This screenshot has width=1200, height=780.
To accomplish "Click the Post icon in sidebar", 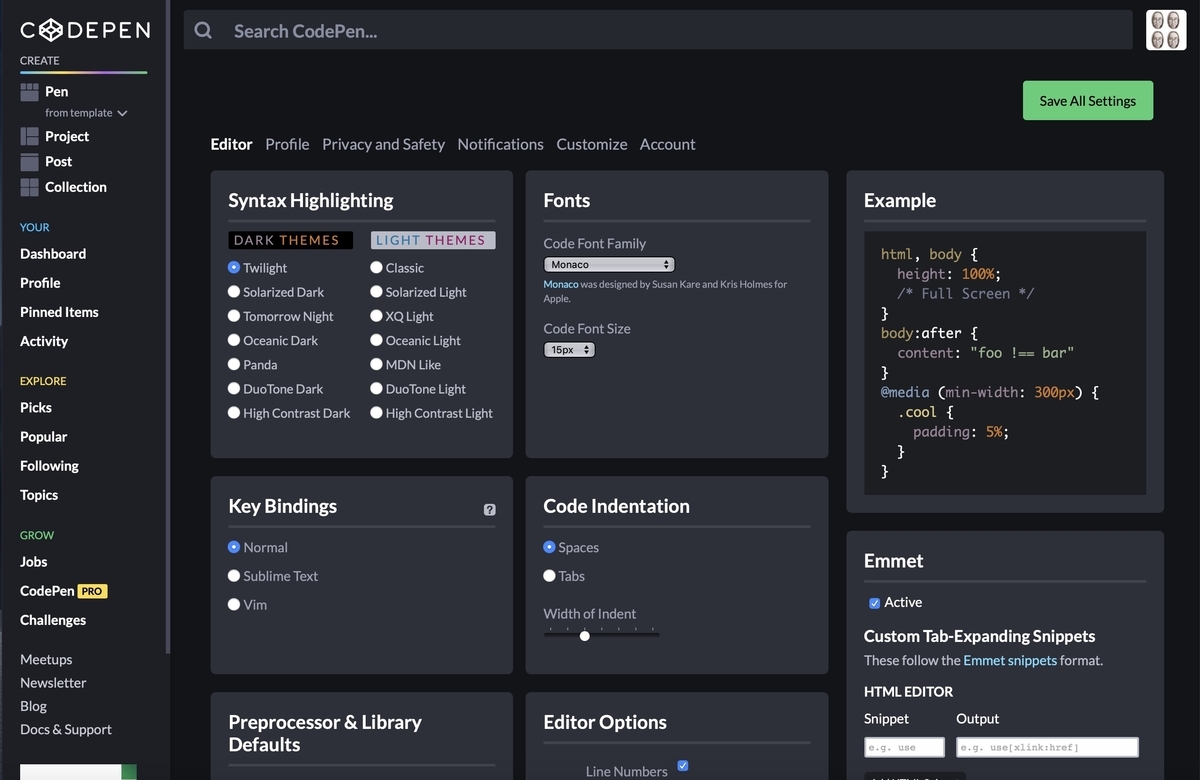I will tap(30, 161).
